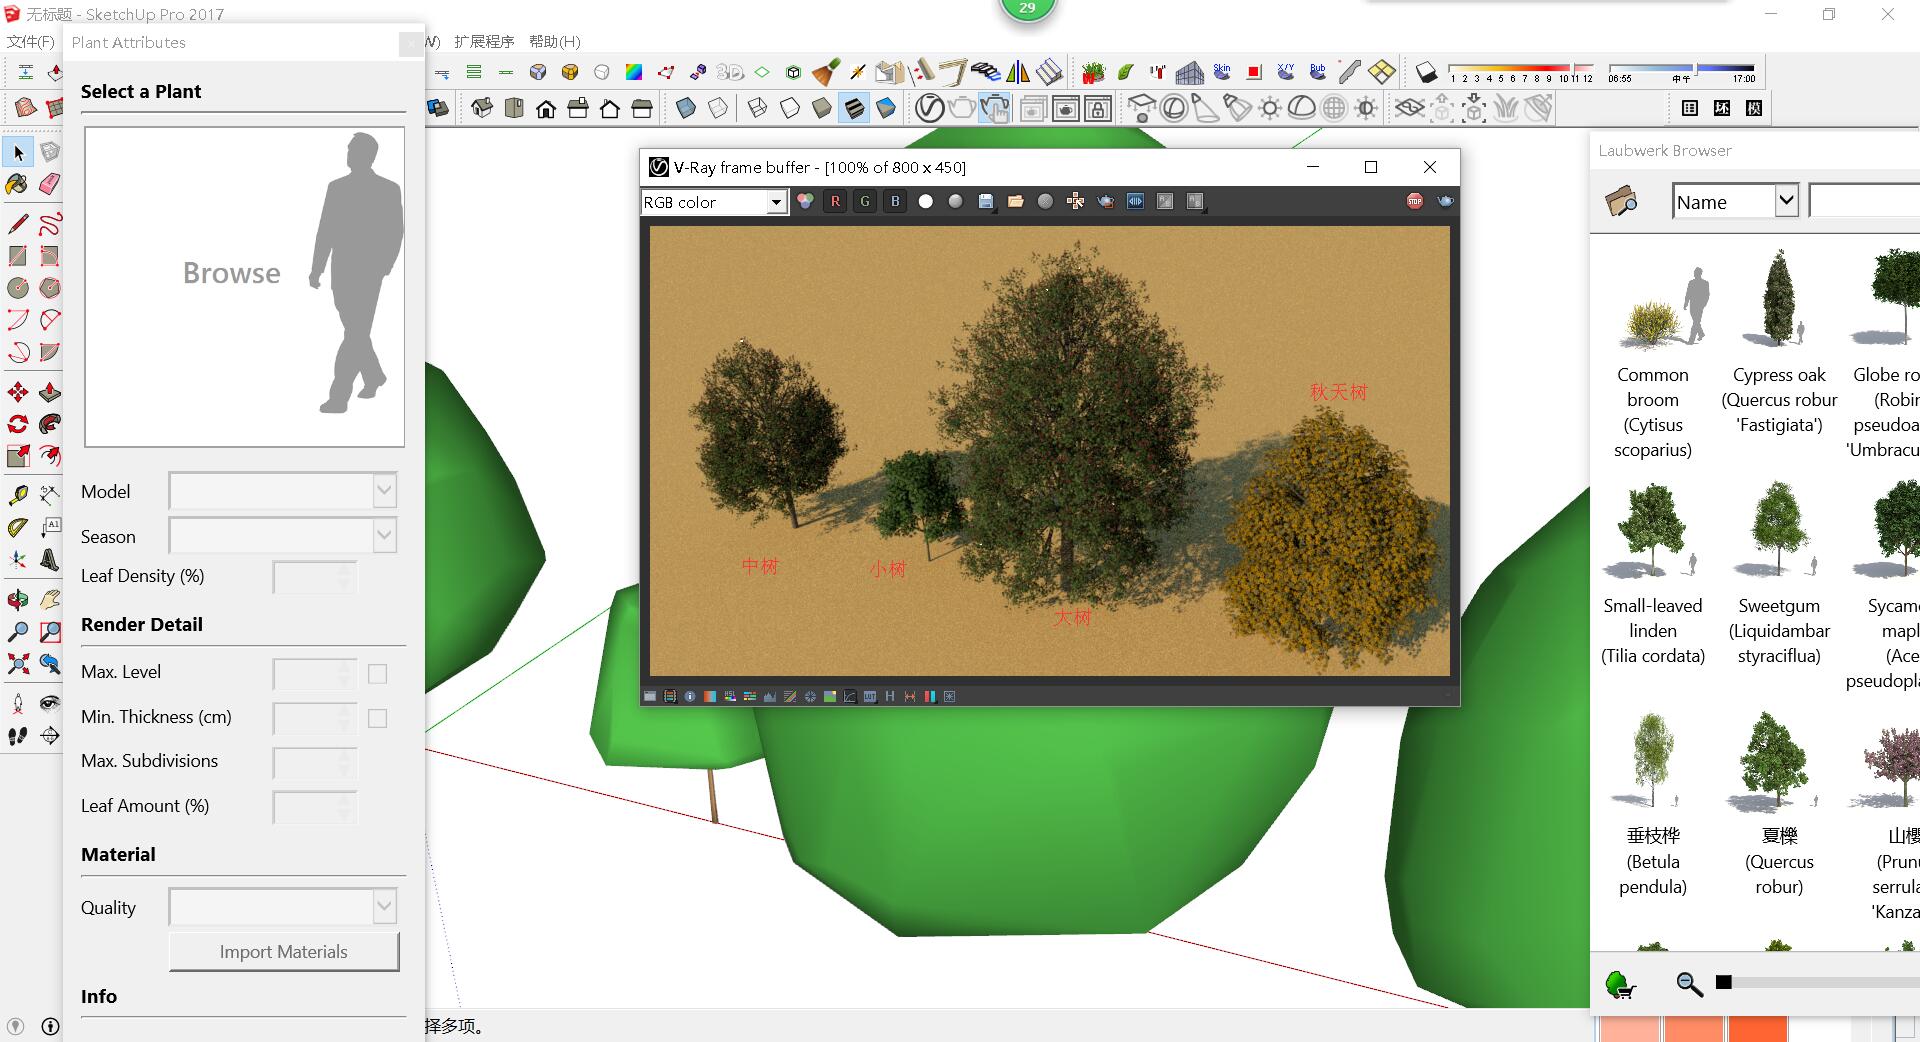Switch to alpha channel white circle

tap(926, 202)
